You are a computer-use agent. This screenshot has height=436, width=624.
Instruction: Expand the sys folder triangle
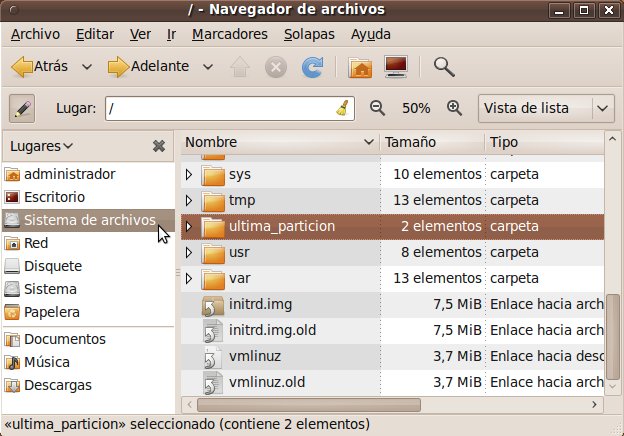point(189,174)
